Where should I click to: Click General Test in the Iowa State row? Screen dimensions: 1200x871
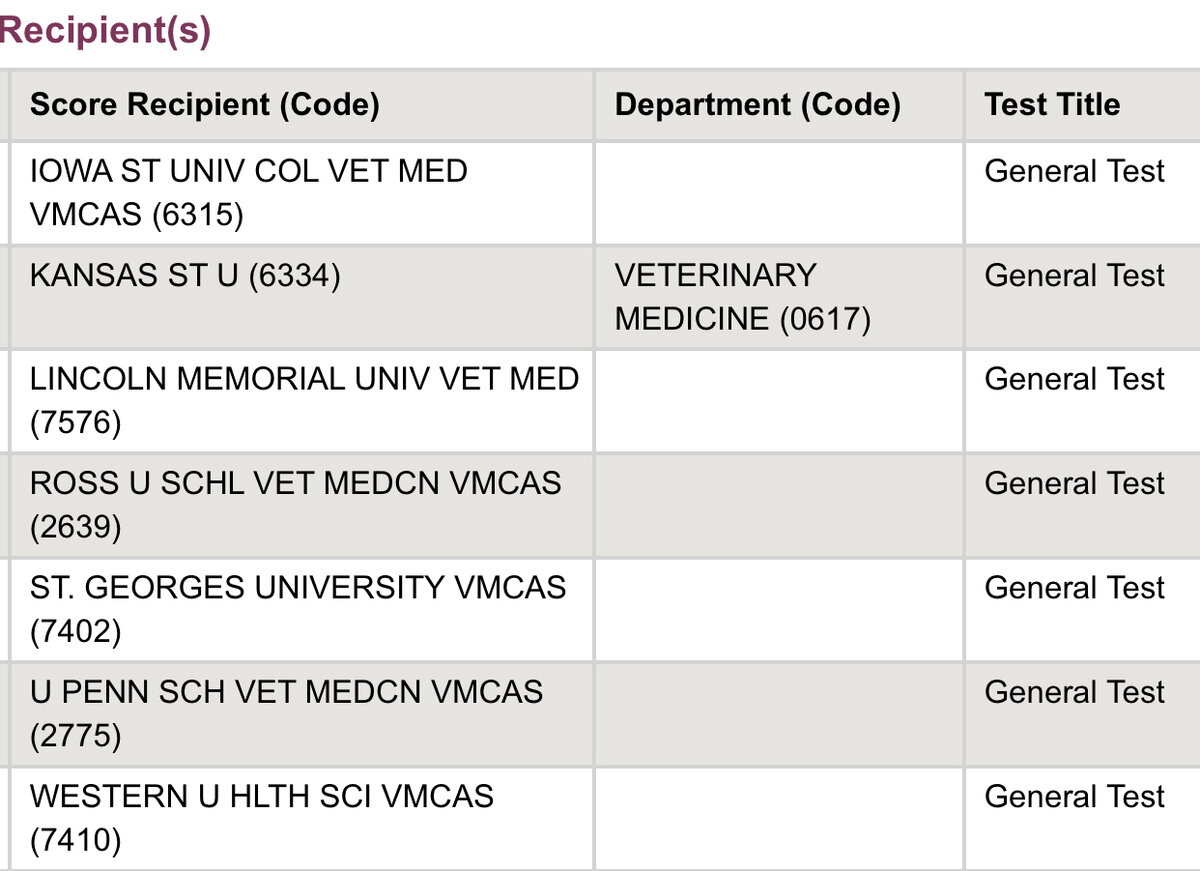click(x=1074, y=172)
